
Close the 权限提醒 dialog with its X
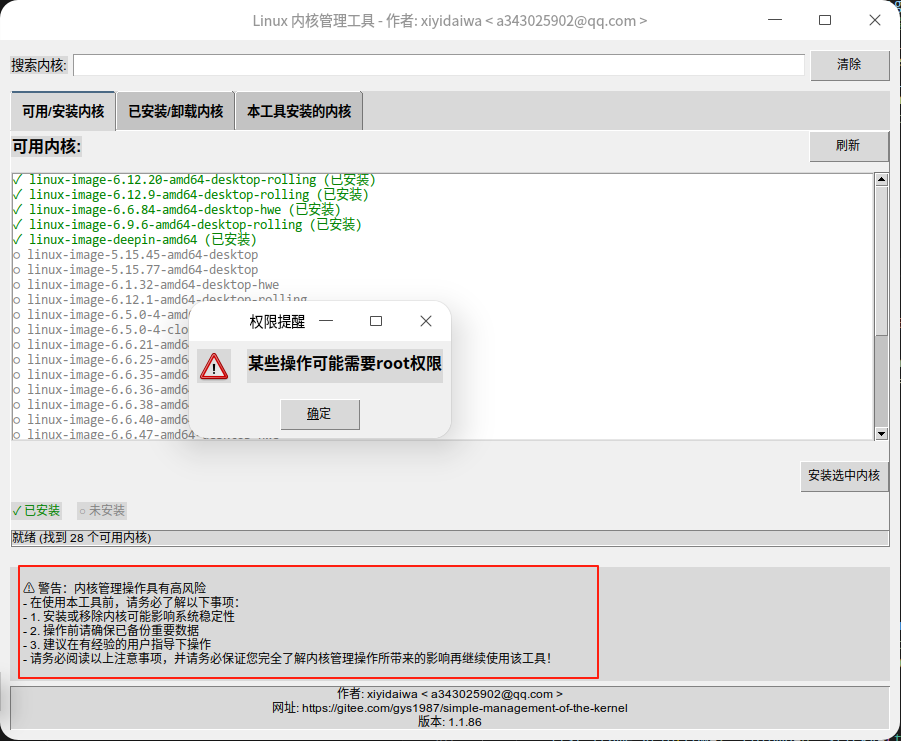pyautogui.click(x=426, y=321)
